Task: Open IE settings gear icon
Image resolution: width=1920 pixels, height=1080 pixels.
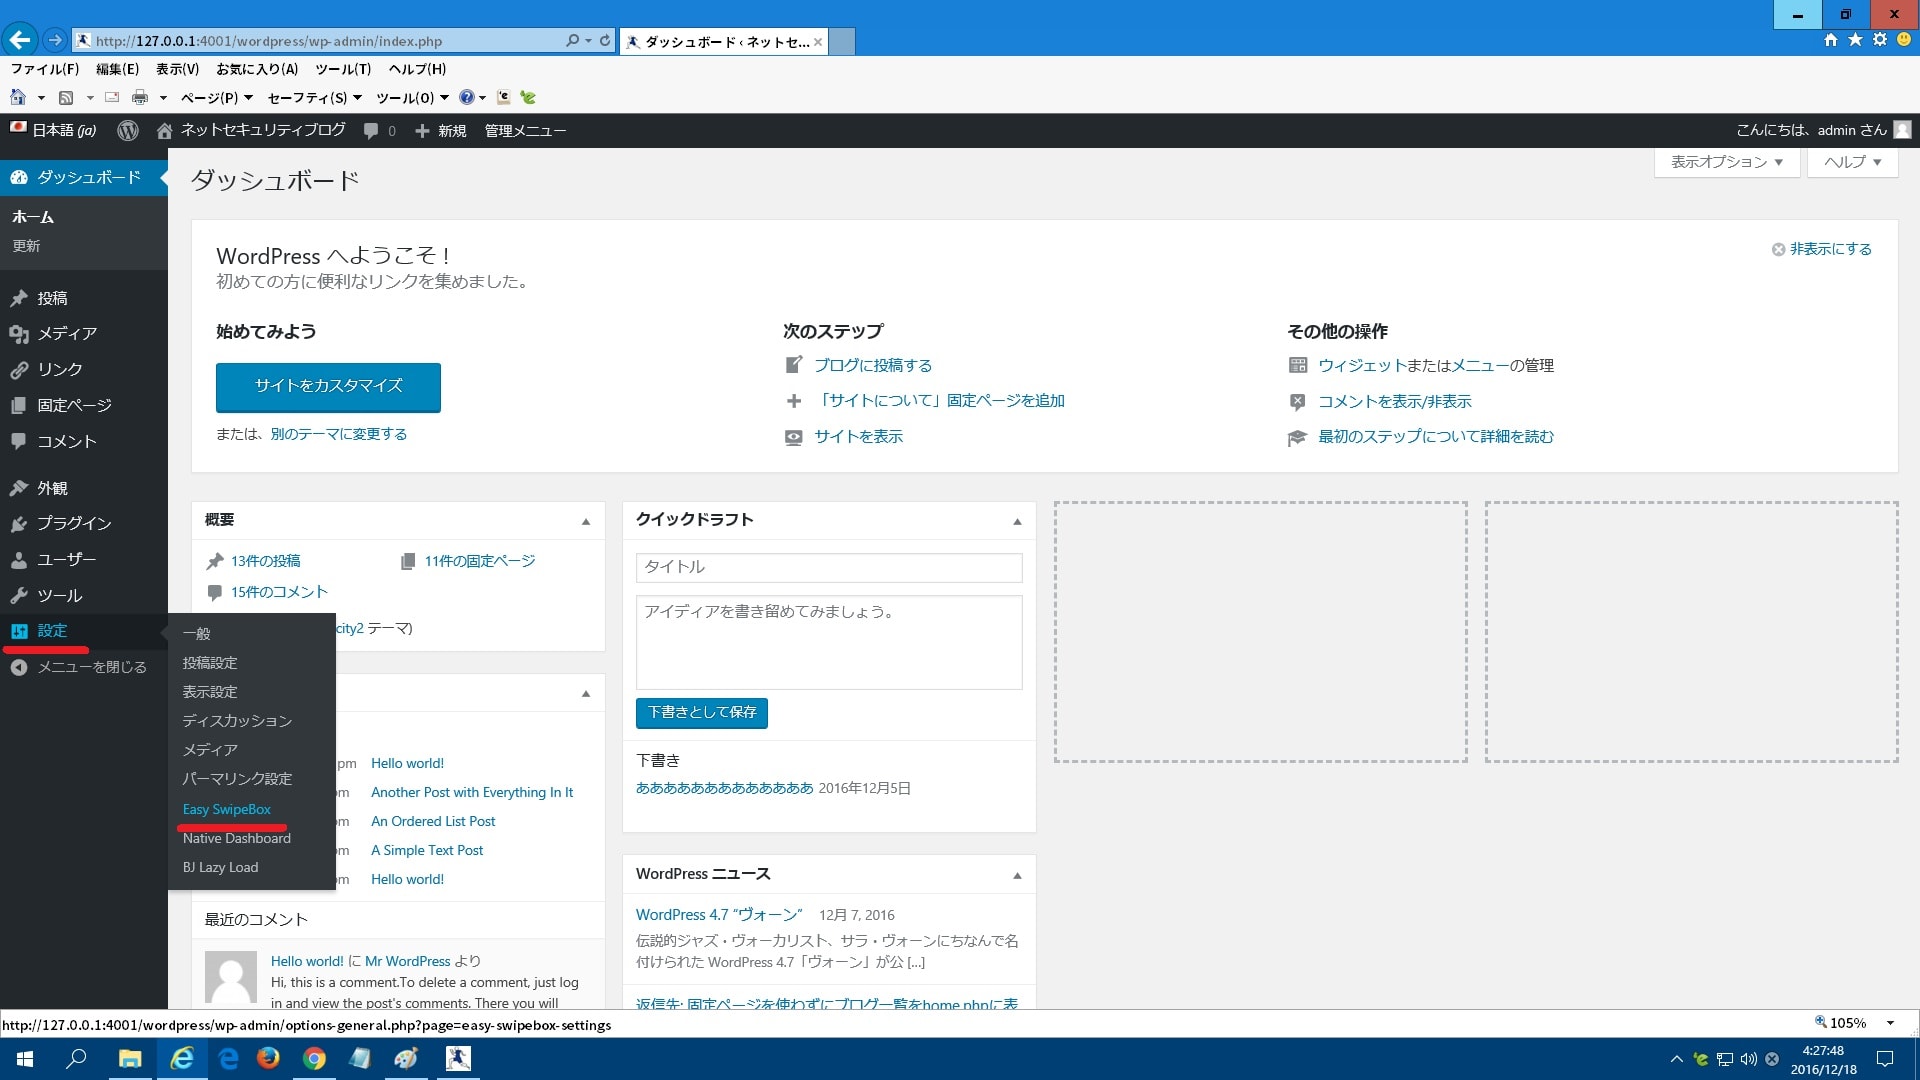Action: 1879,40
